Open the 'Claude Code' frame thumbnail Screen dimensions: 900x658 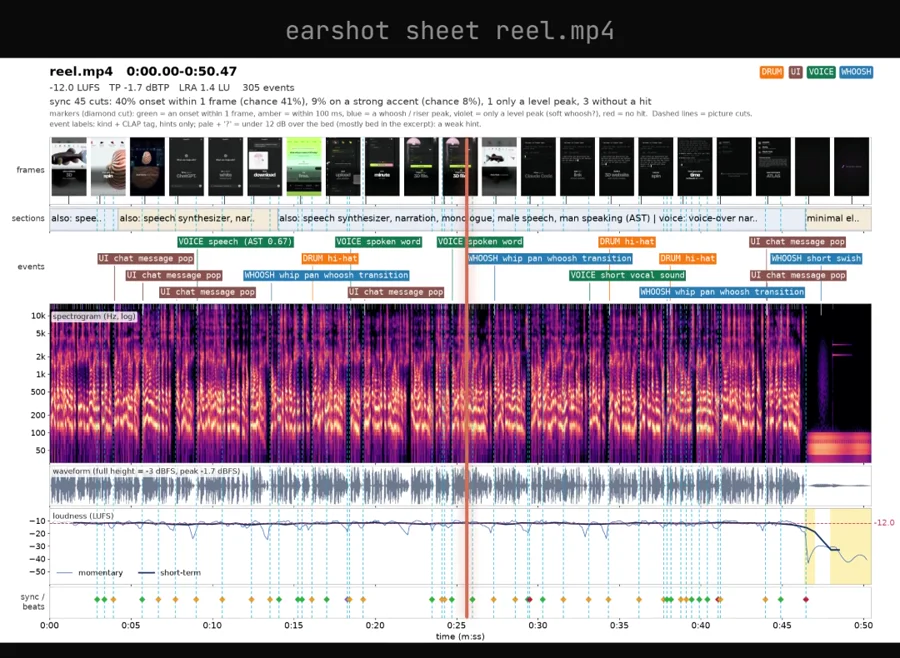pos(538,167)
